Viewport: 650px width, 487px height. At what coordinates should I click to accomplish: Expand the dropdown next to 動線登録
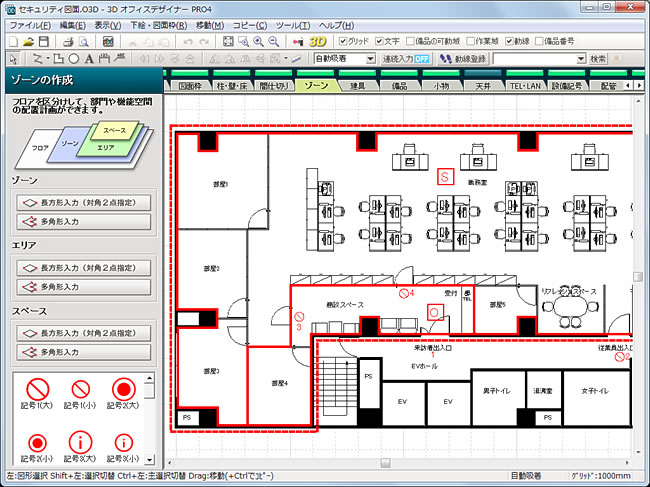[582, 59]
